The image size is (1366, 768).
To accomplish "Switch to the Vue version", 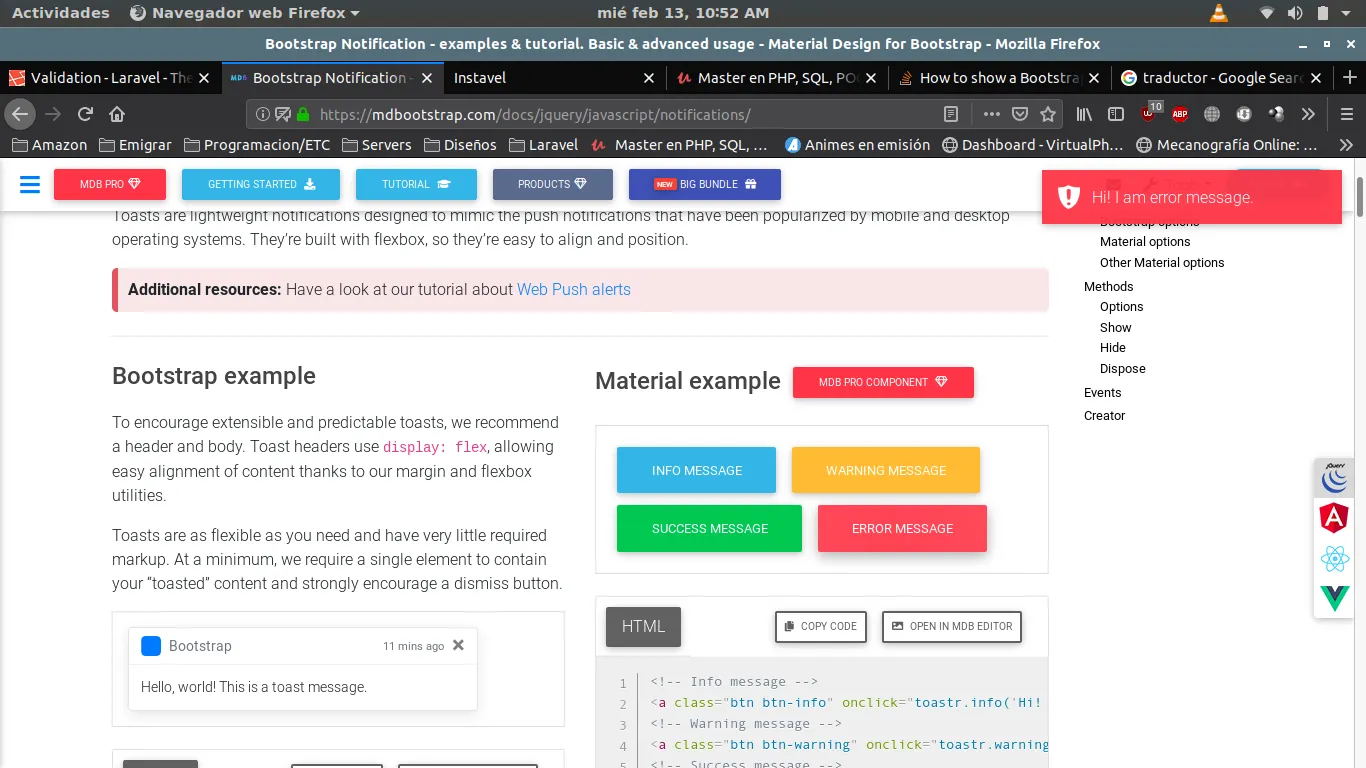I will click(1334, 598).
